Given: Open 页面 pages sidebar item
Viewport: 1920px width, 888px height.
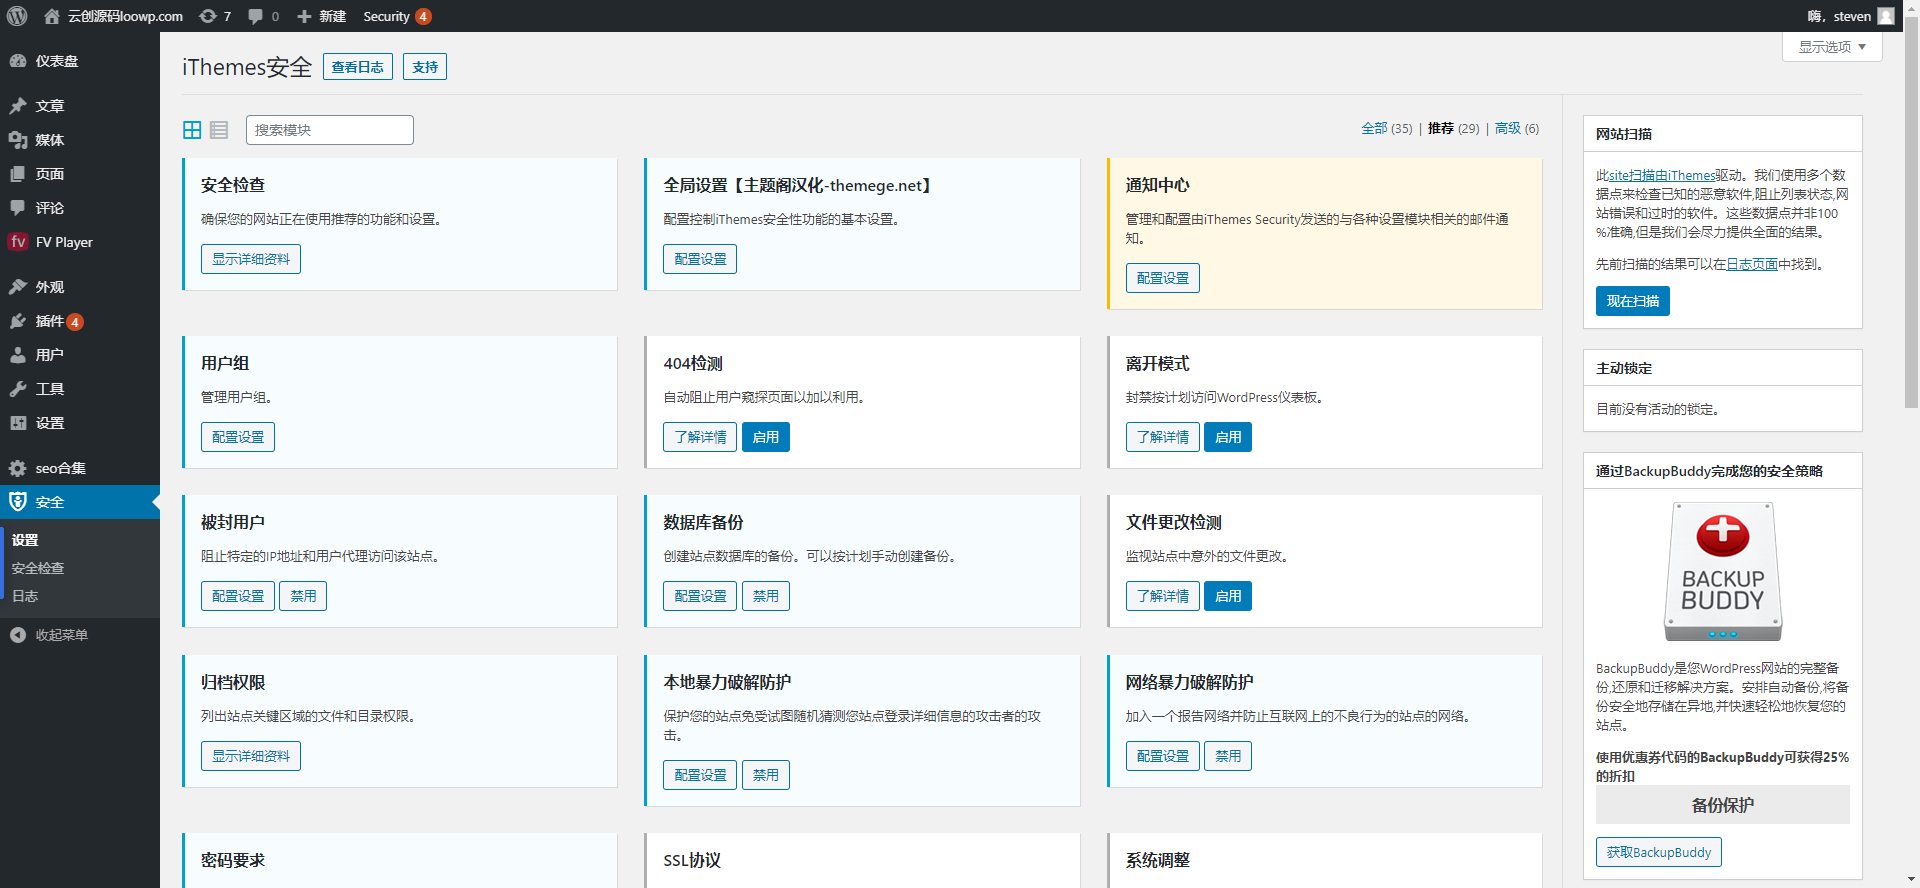Looking at the screenshot, I should 80,174.
